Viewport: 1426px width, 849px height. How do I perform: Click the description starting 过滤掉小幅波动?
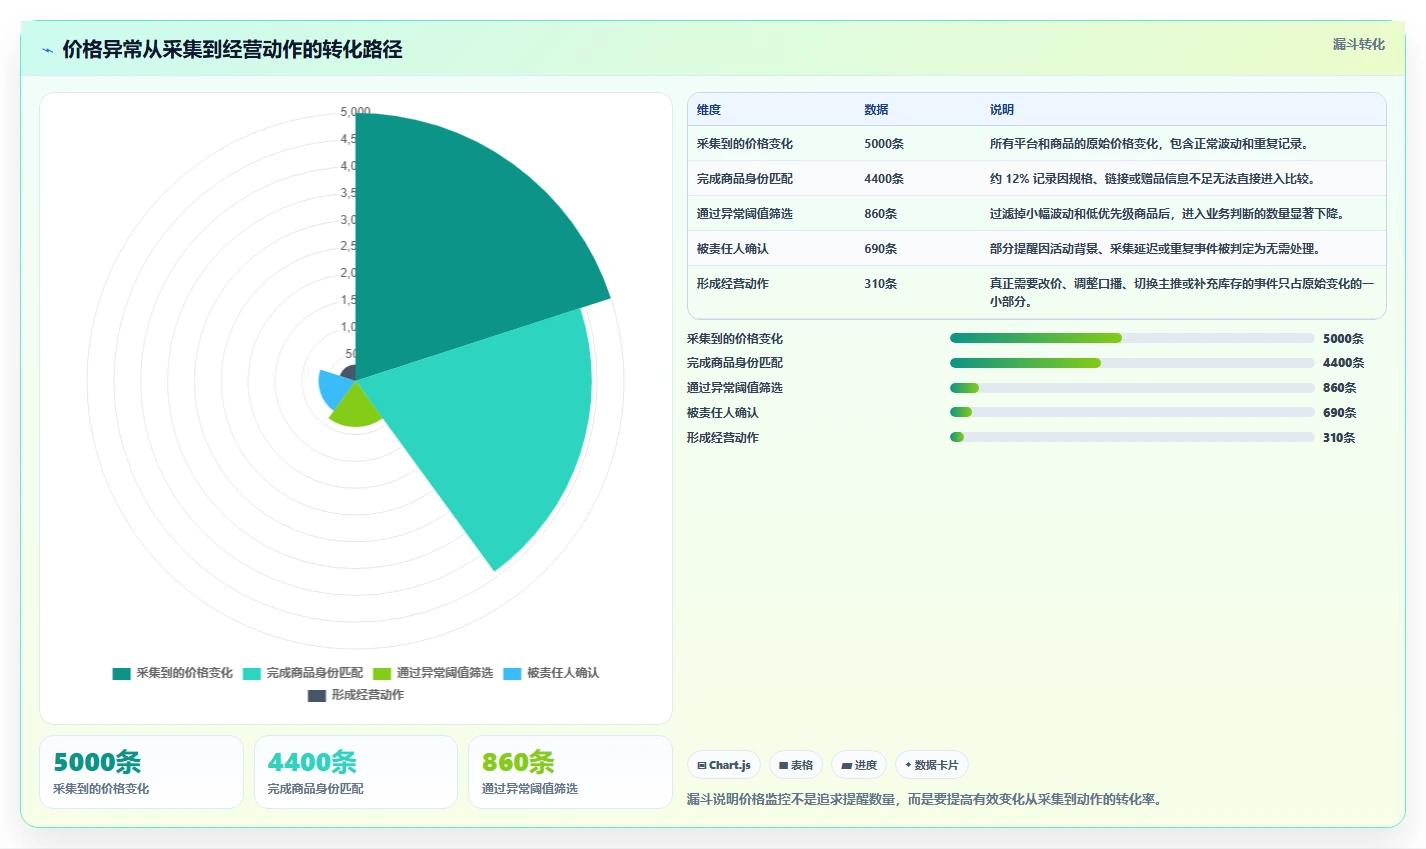pos(1167,214)
